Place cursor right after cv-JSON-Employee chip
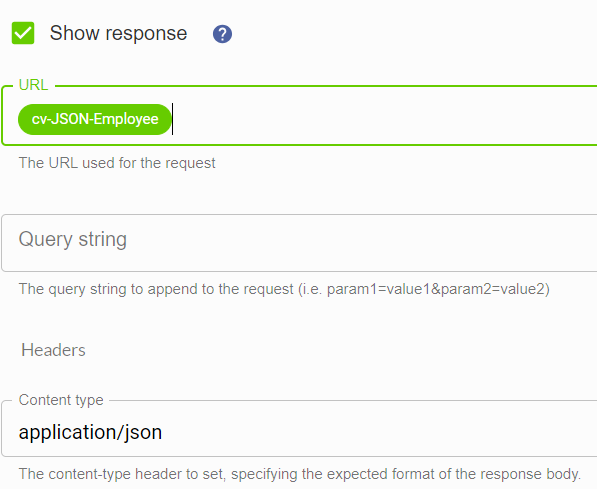This screenshot has width=597, height=489. coord(174,119)
